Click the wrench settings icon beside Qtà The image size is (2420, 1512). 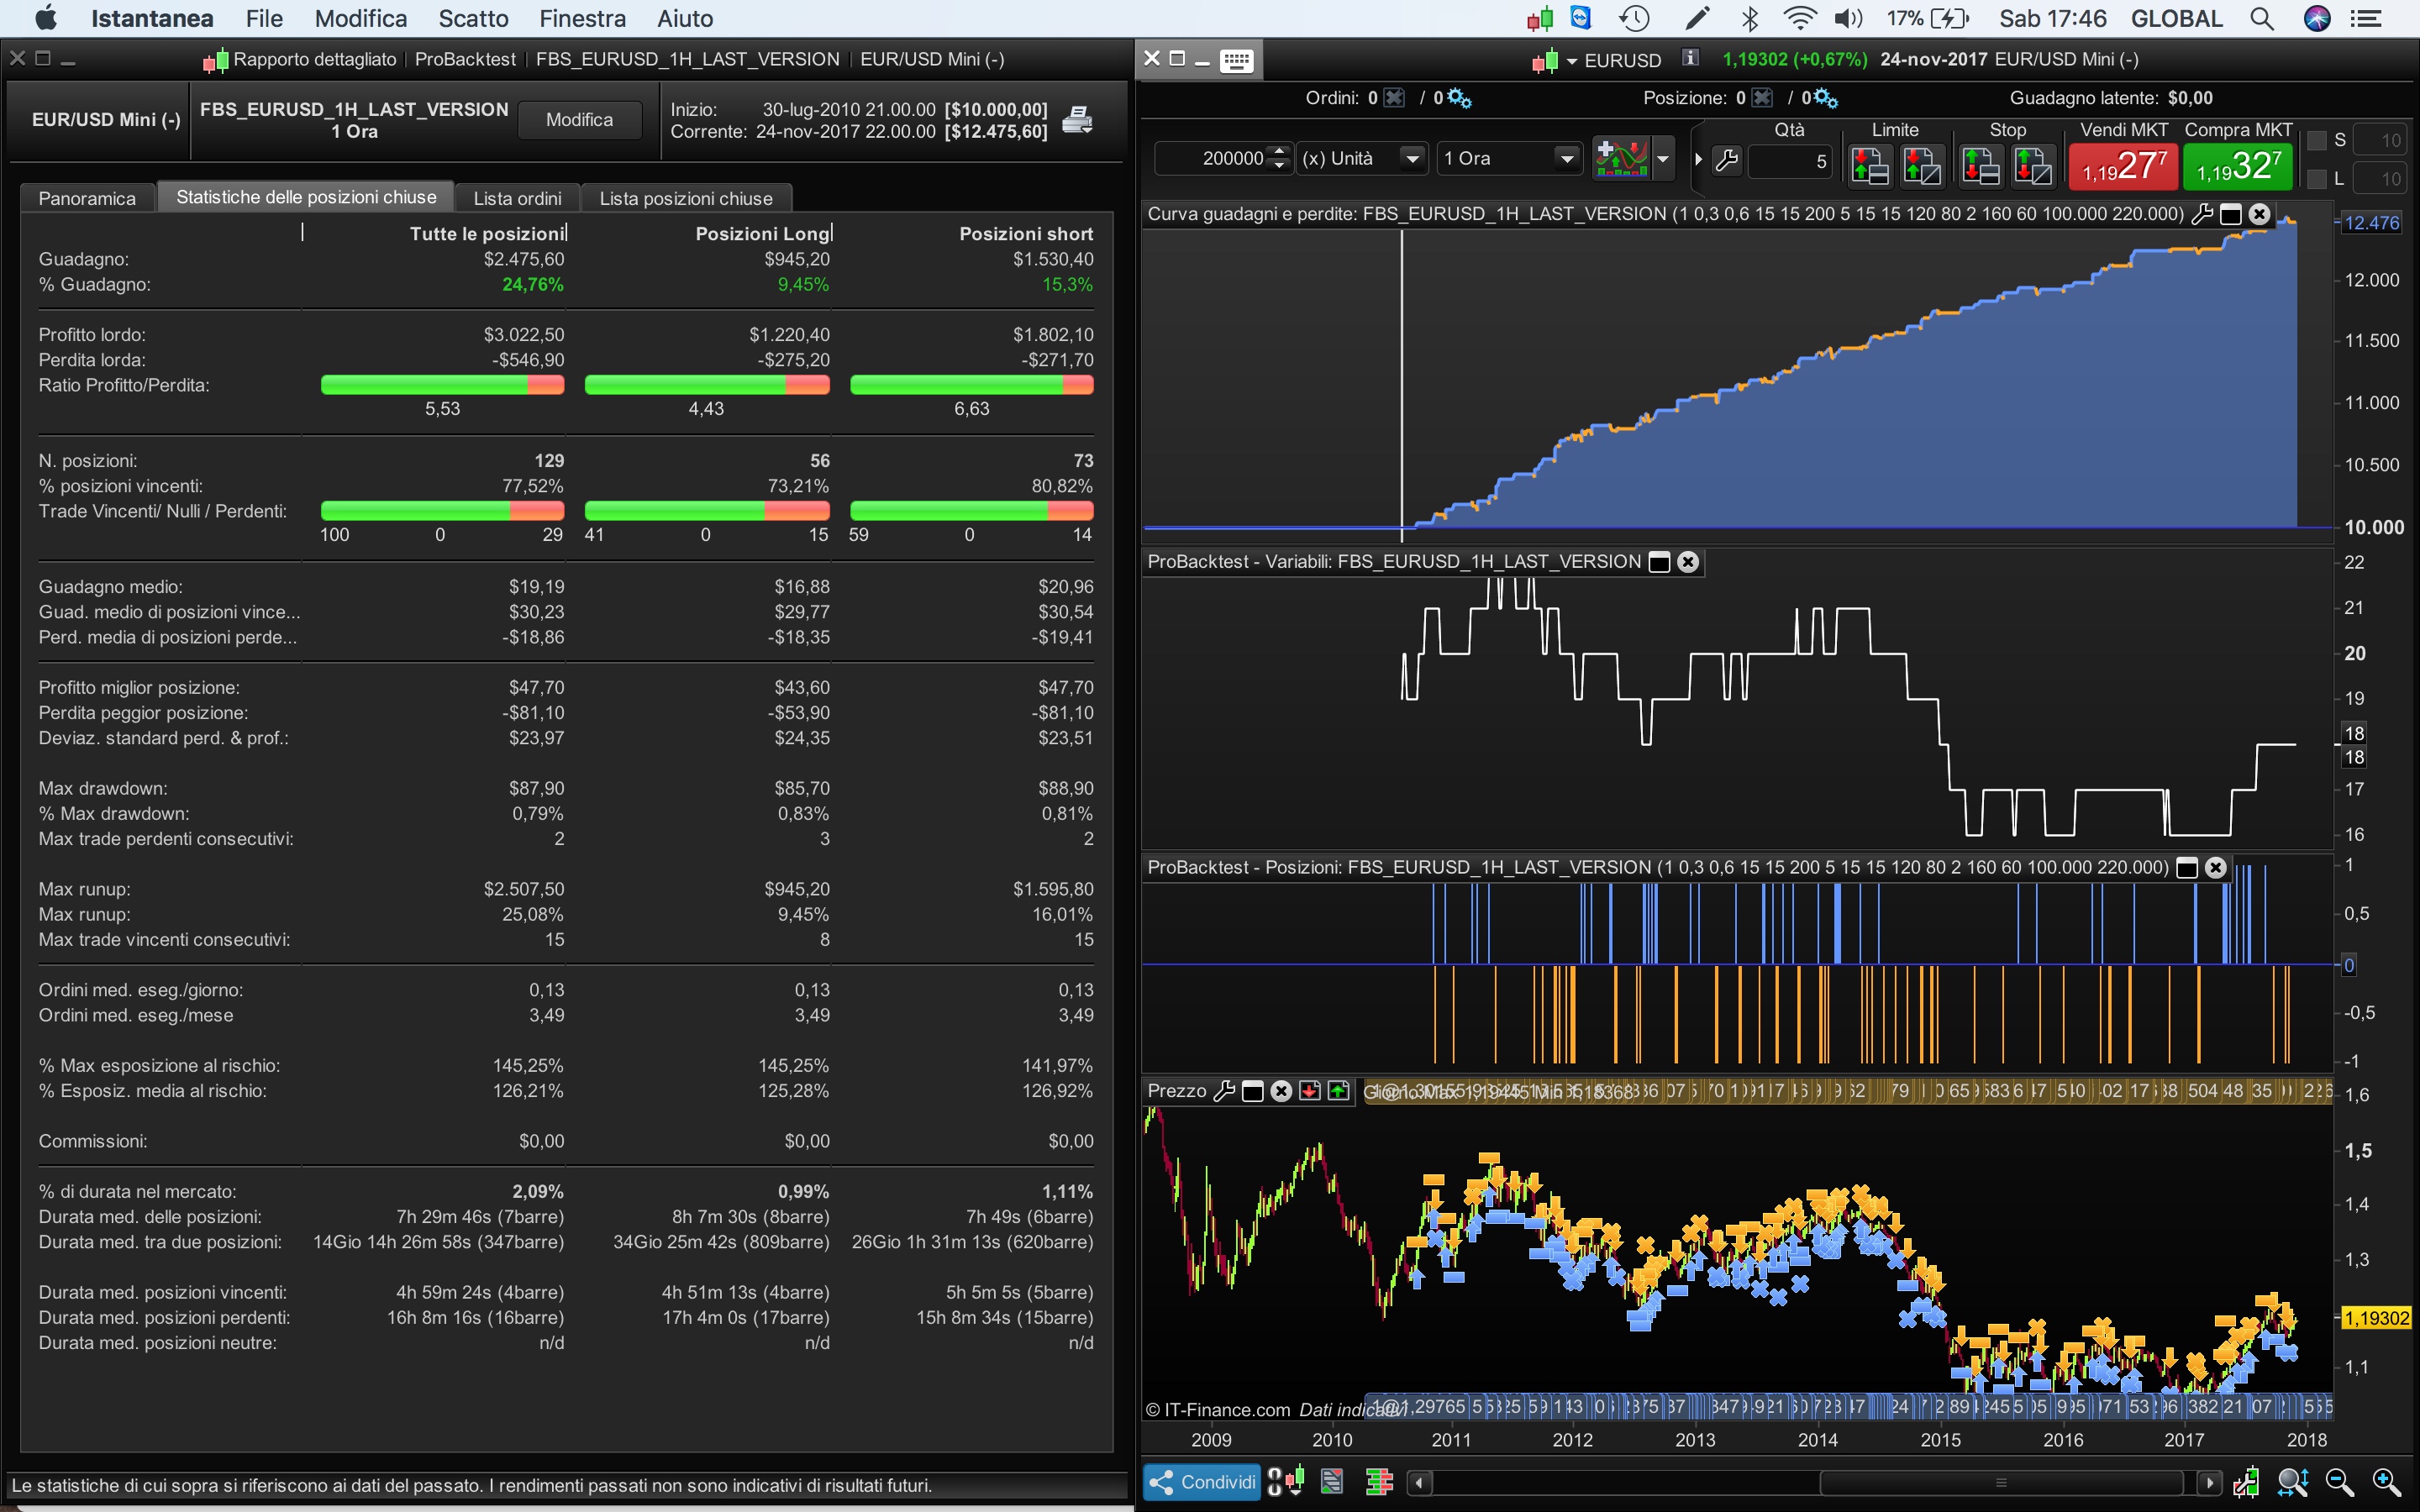[x=1727, y=160]
